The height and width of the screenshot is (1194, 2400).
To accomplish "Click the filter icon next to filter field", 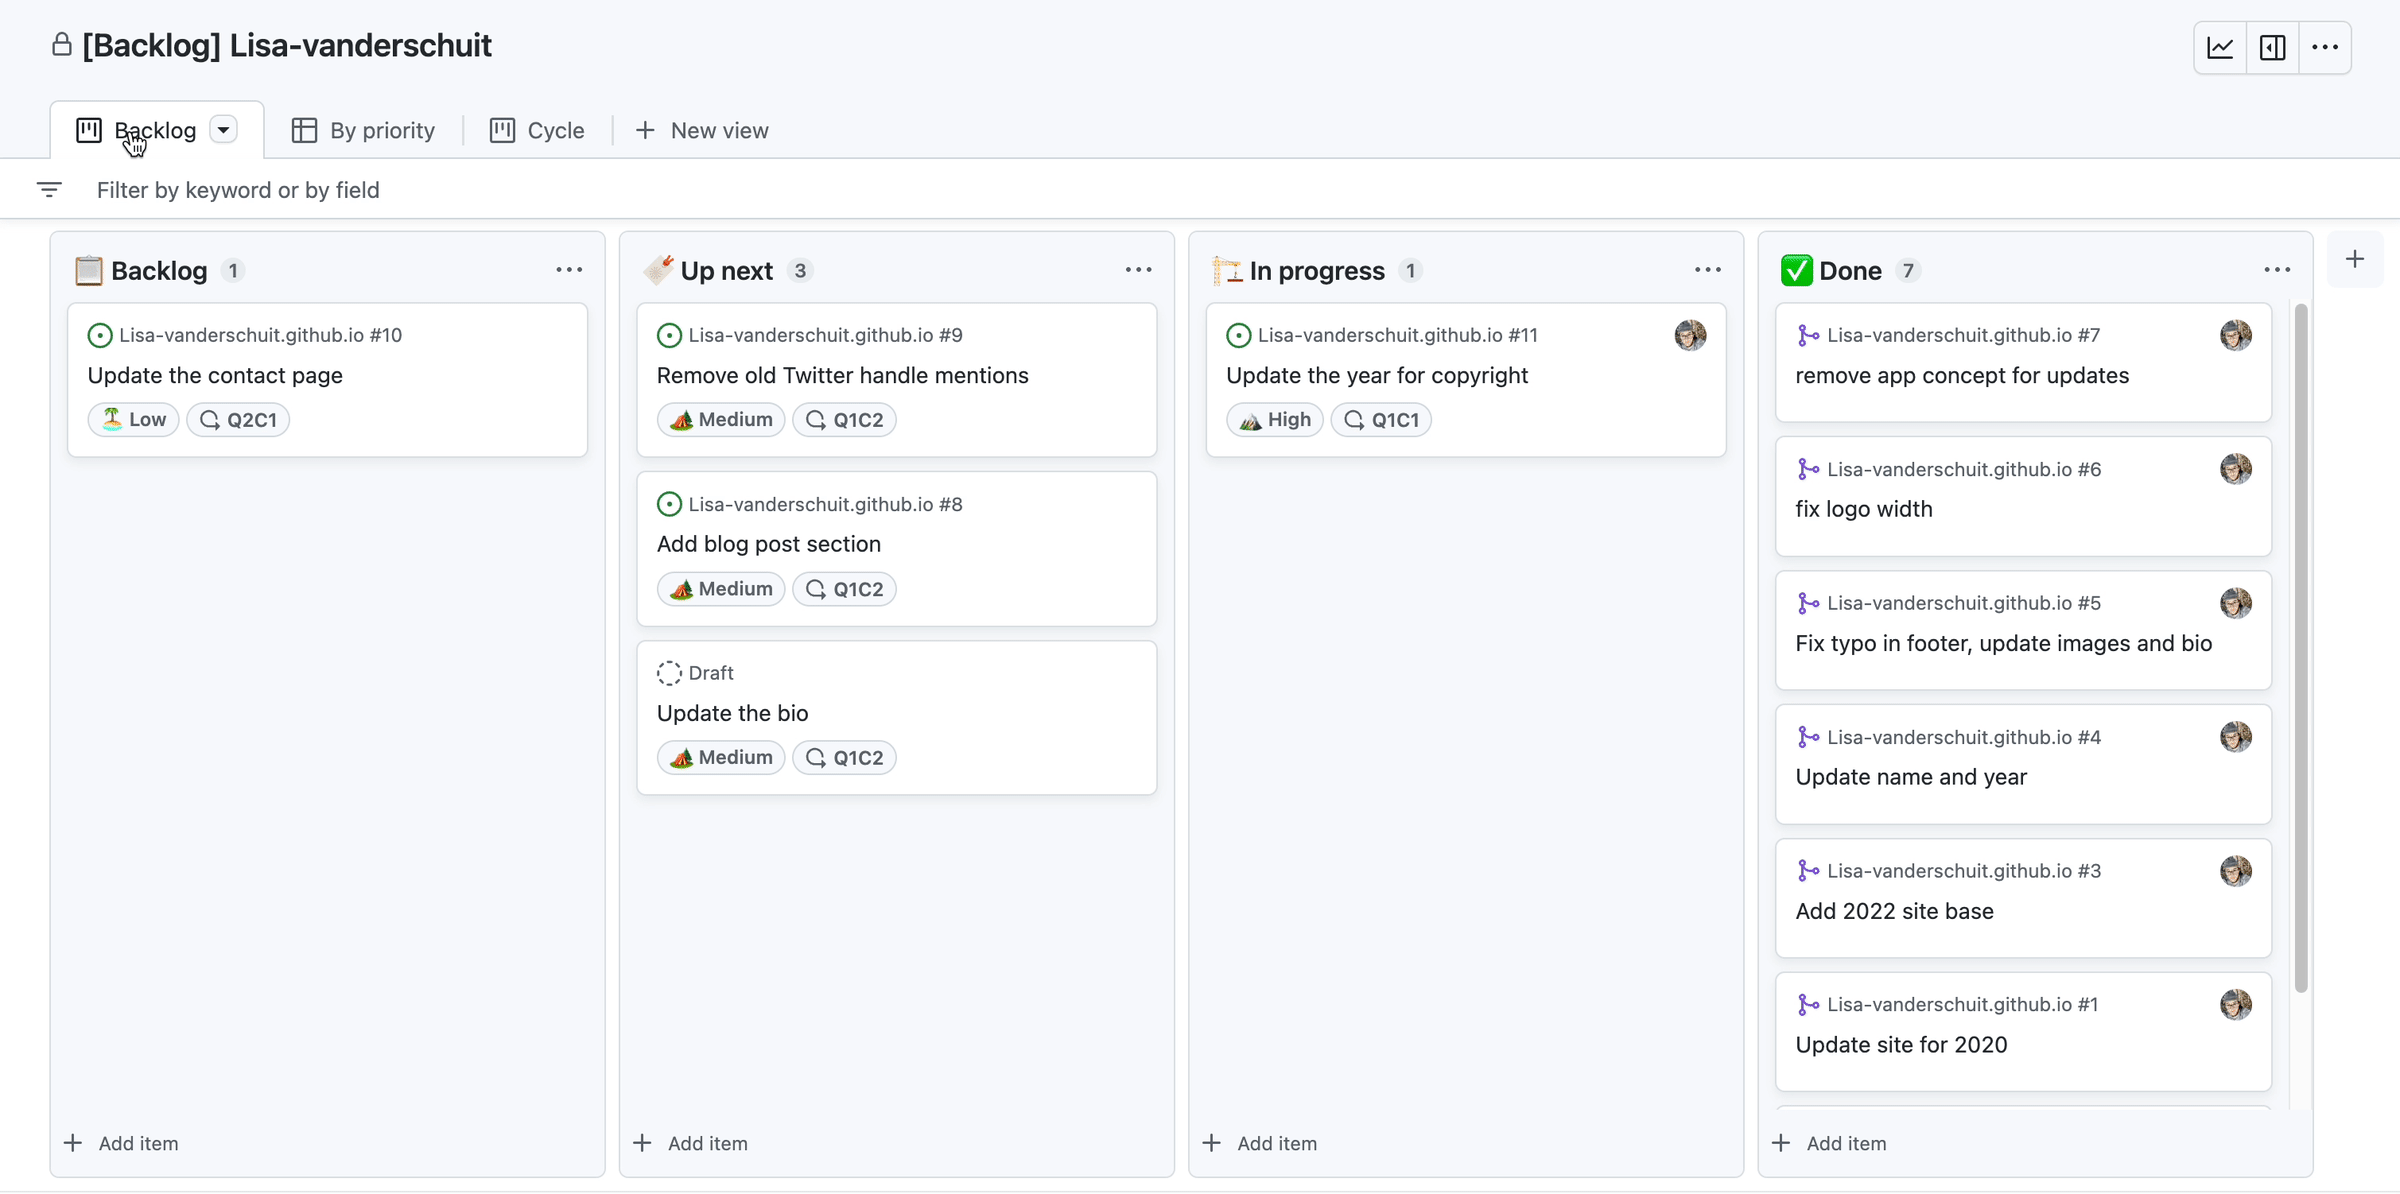I will click(49, 189).
